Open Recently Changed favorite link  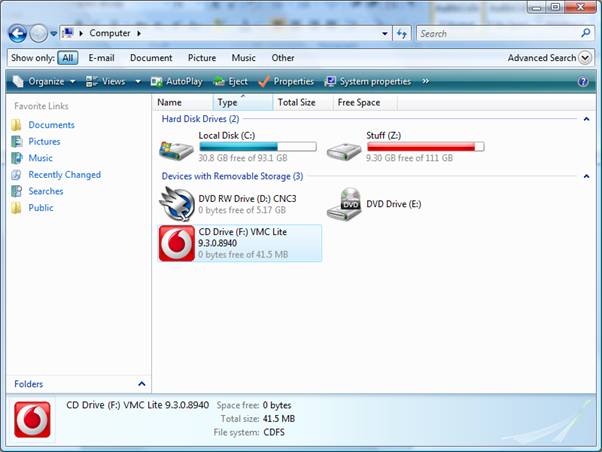tap(64, 175)
